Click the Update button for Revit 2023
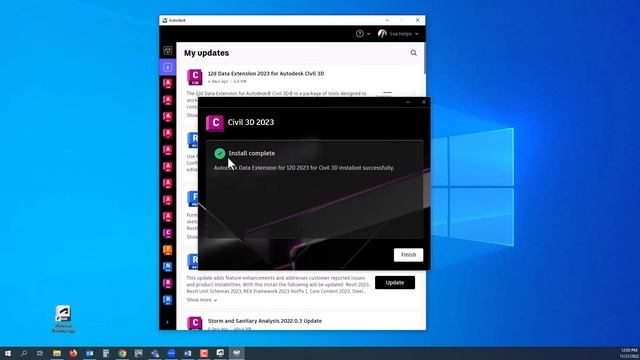This screenshot has width=640, height=360. click(395, 282)
